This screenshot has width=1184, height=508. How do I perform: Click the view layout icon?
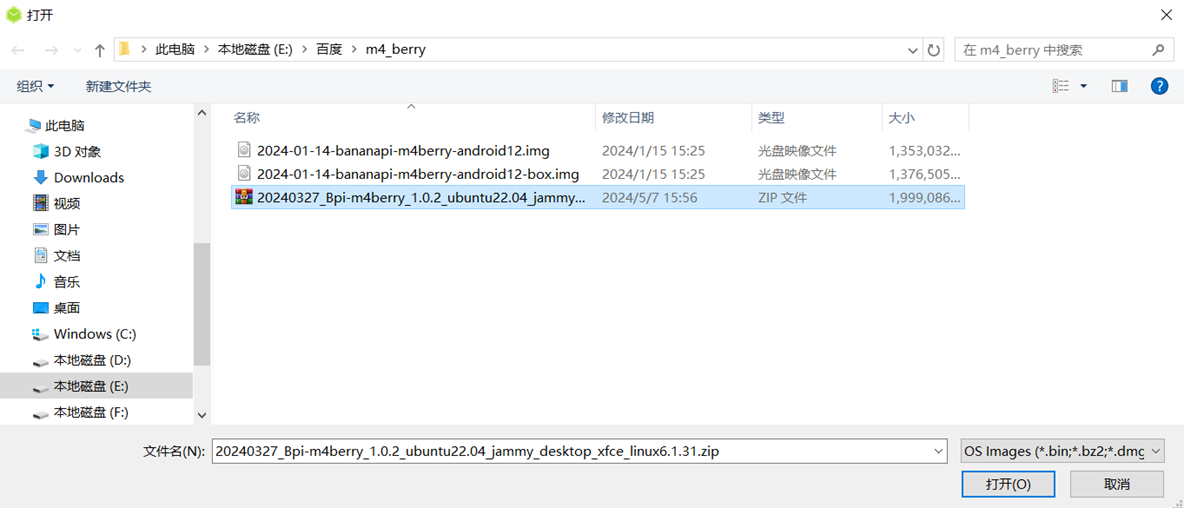pyautogui.click(x=1061, y=86)
